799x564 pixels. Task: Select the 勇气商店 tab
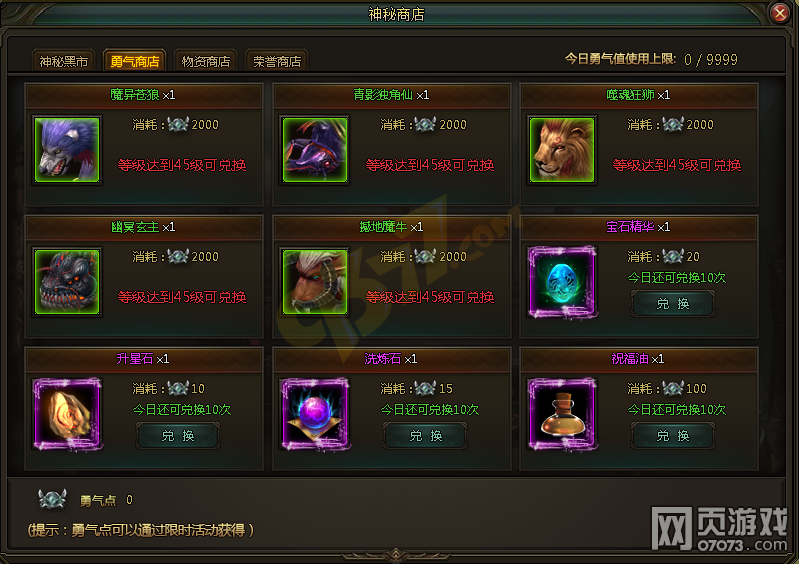(x=135, y=61)
